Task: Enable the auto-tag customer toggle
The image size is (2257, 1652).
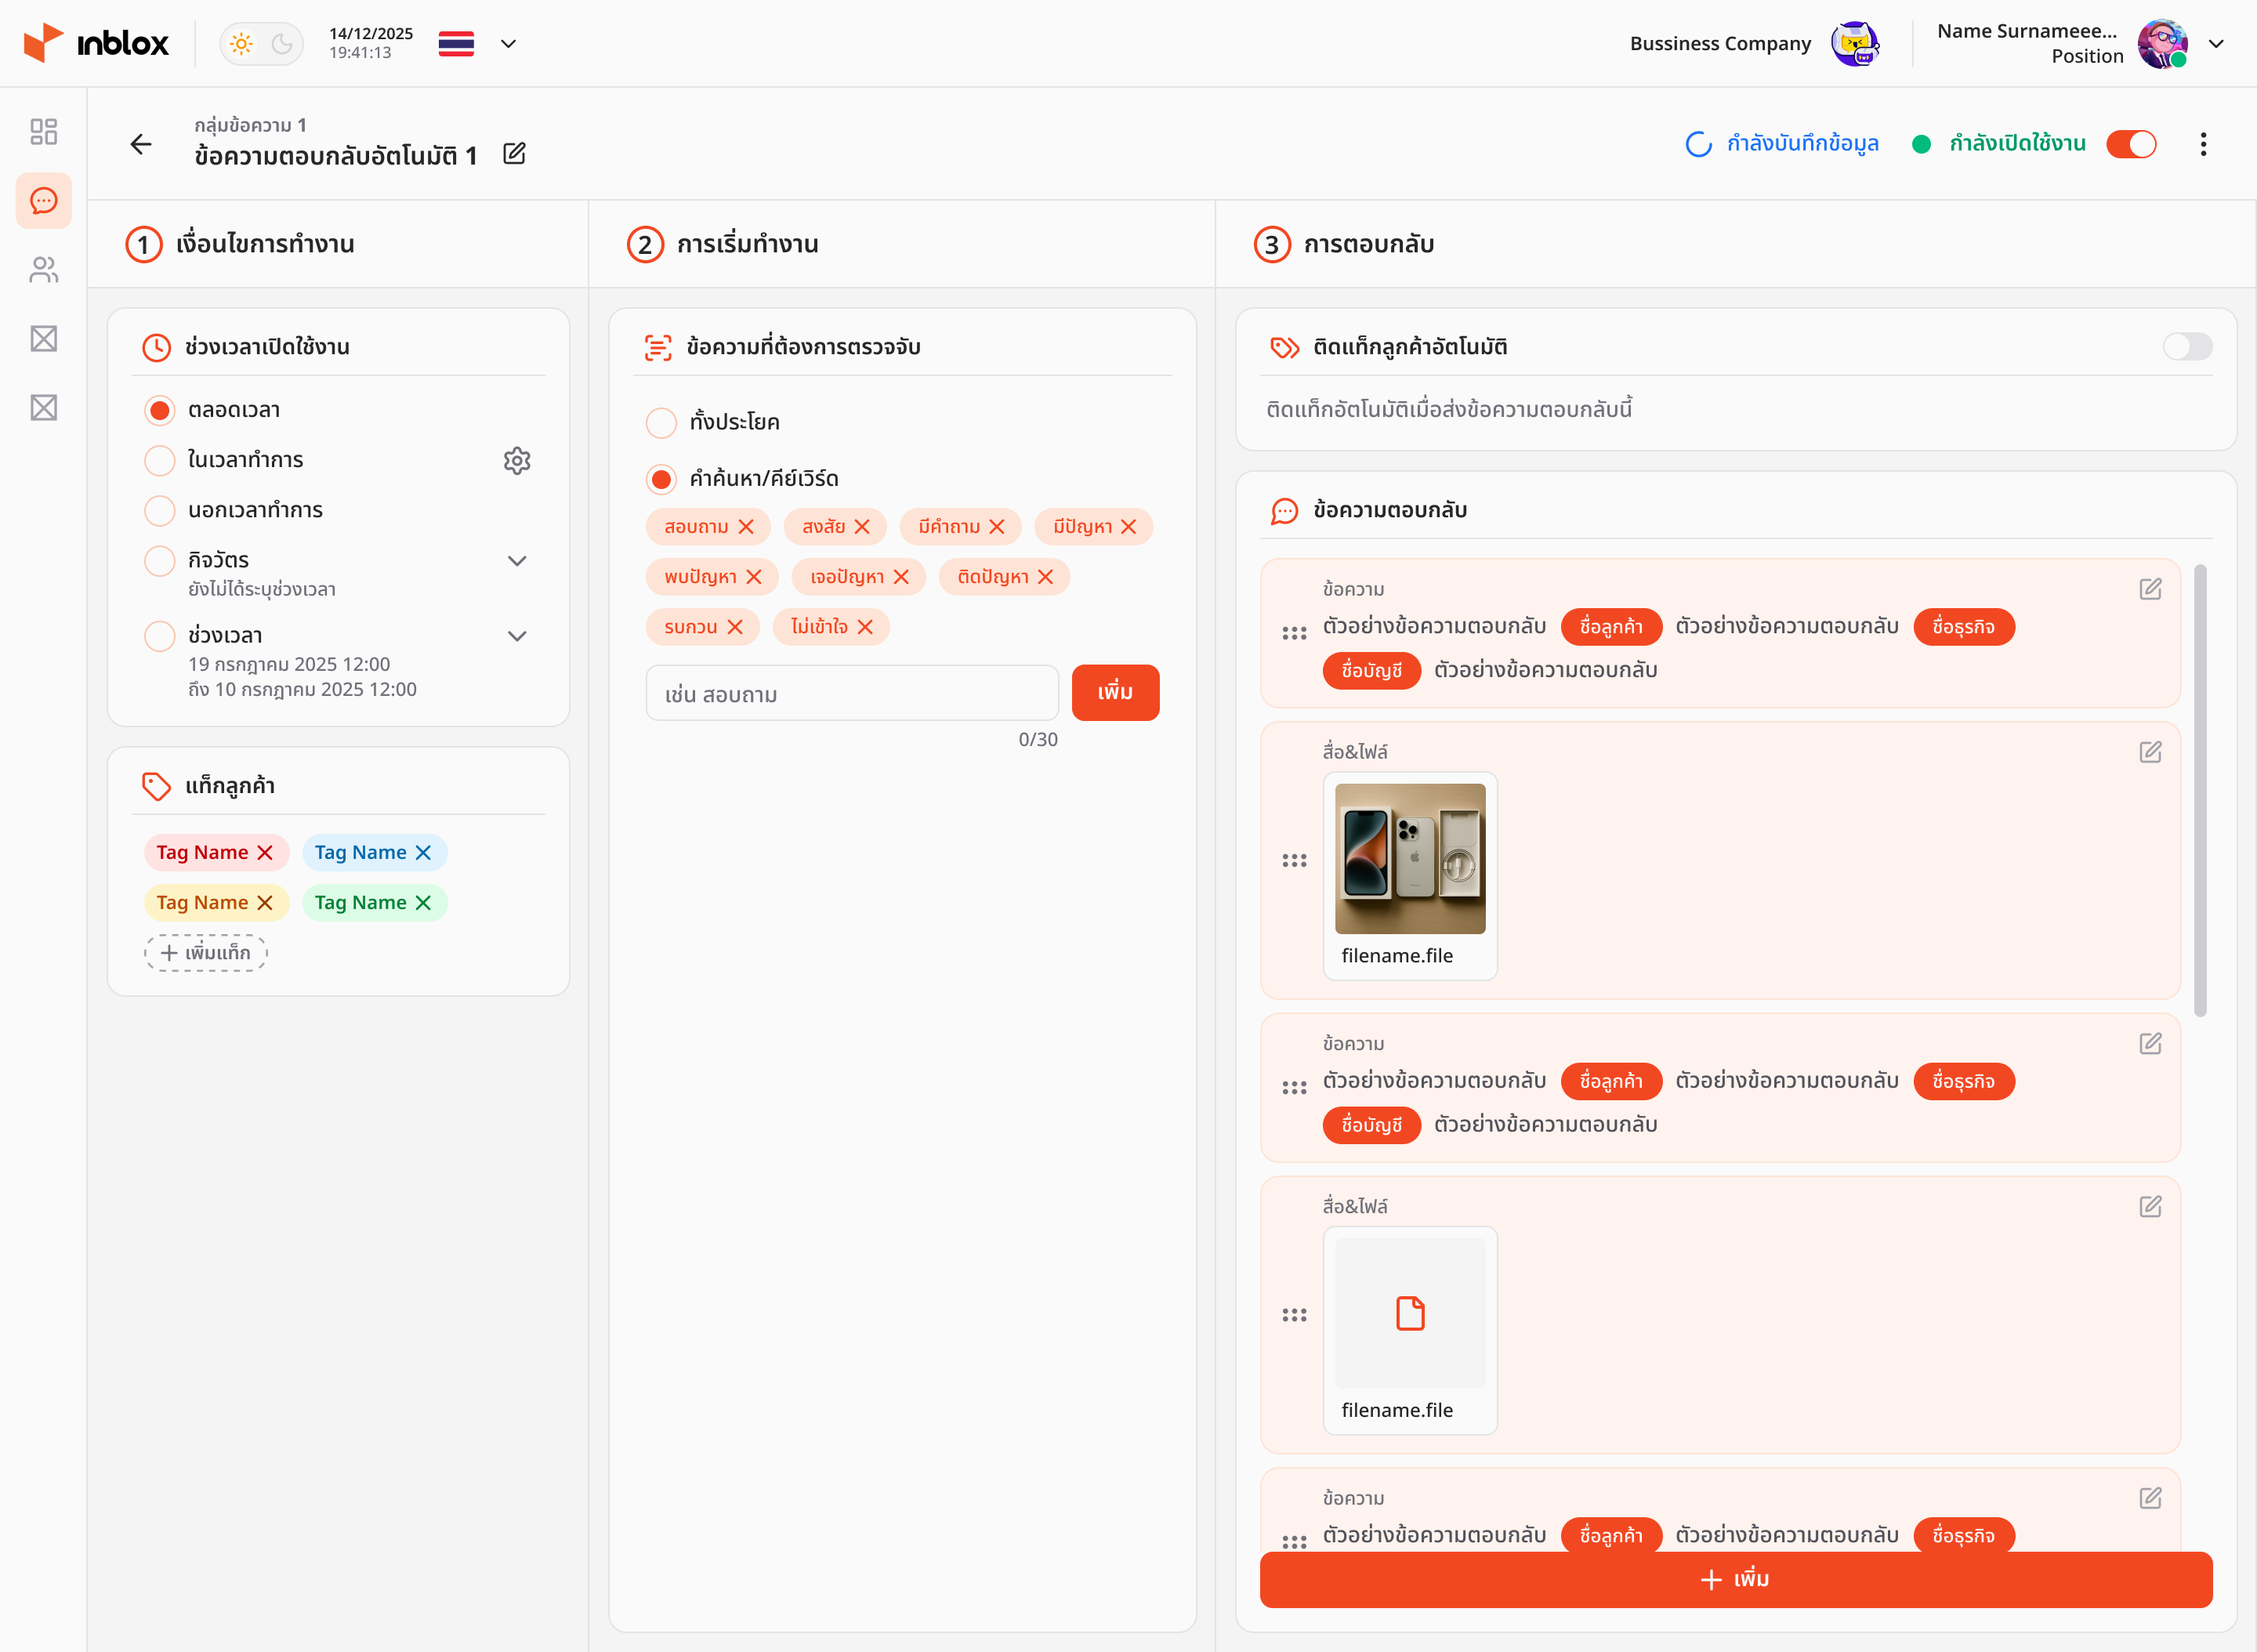Action: (2187, 346)
